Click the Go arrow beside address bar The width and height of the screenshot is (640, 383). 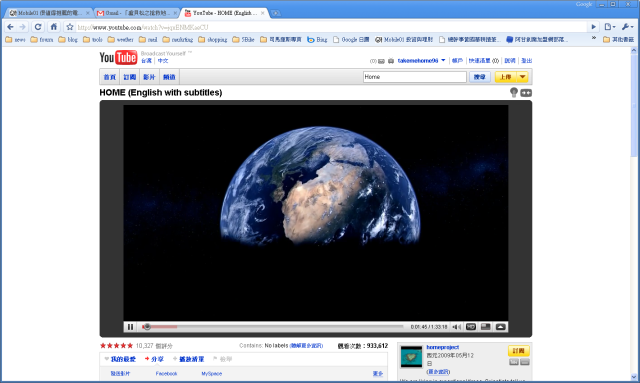pyautogui.click(x=593, y=27)
